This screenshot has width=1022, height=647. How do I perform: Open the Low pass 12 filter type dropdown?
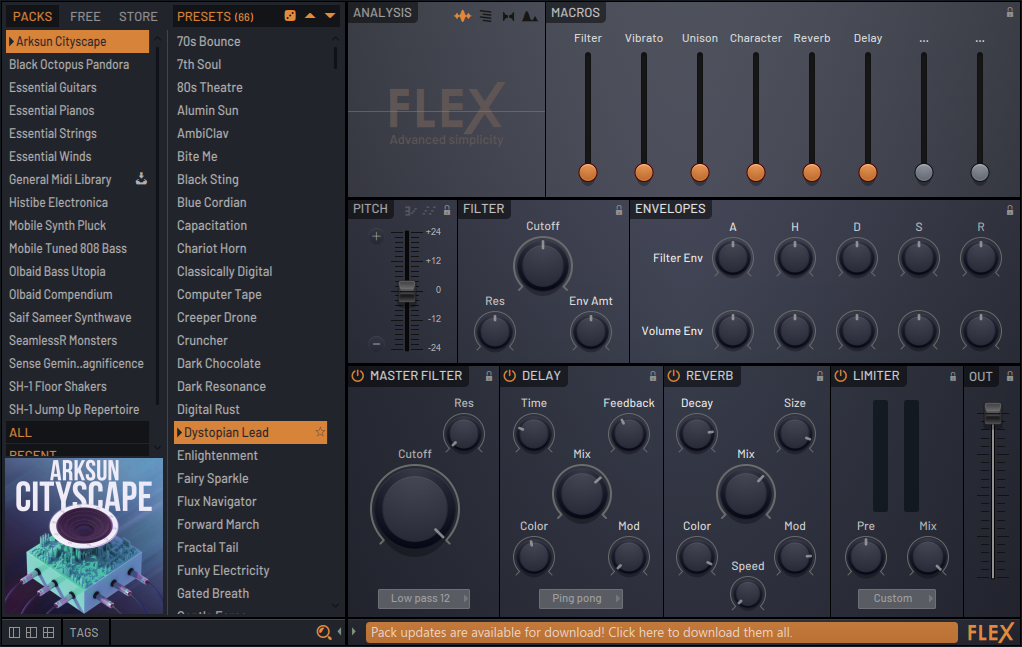pos(424,599)
